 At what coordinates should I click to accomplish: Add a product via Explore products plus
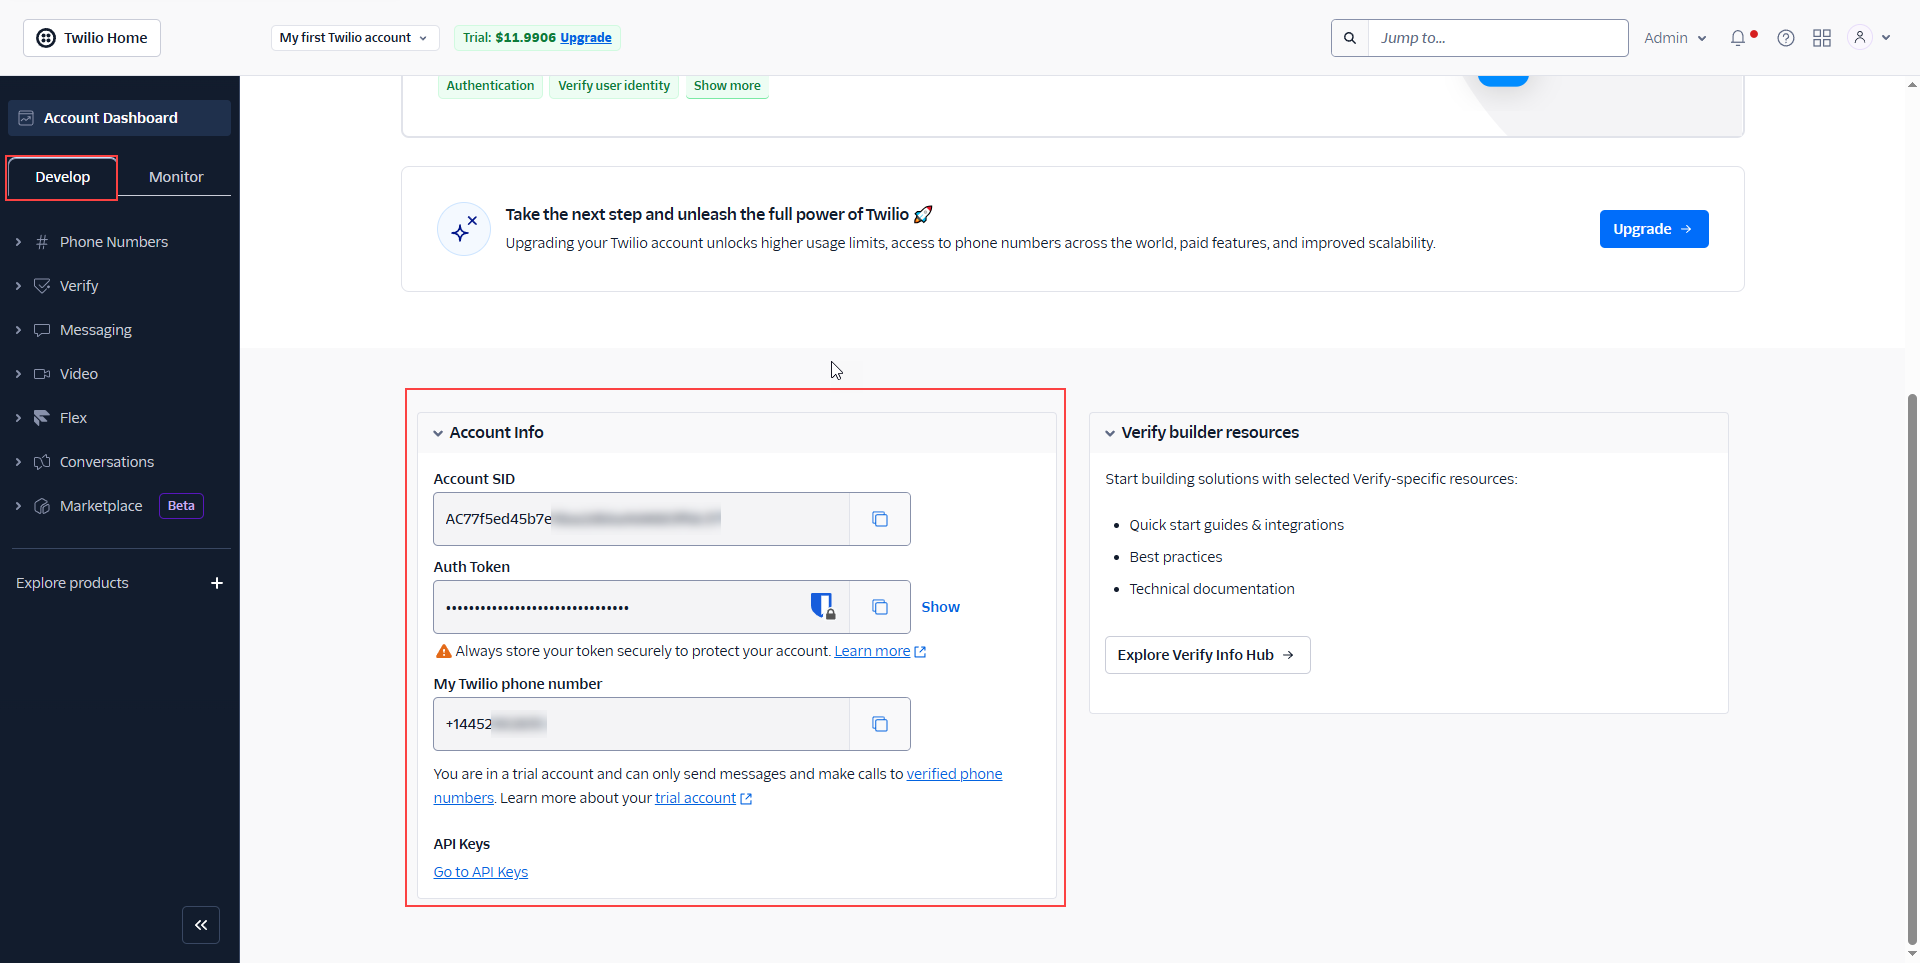(x=217, y=583)
